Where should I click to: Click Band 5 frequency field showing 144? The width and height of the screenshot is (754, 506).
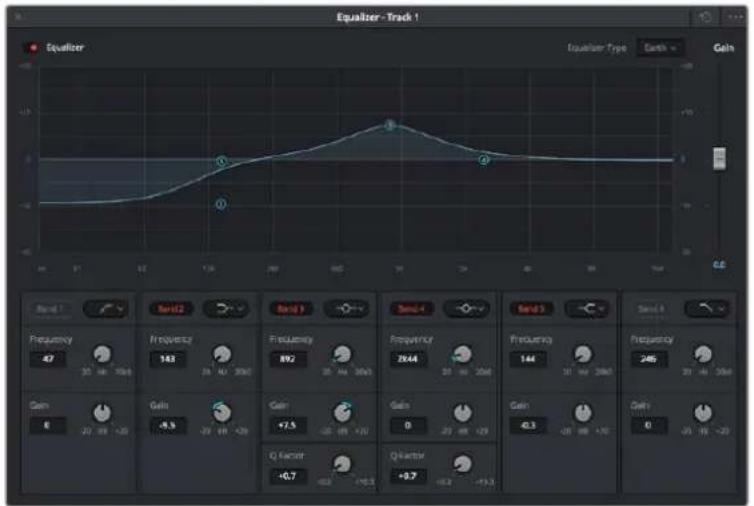coord(528,359)
